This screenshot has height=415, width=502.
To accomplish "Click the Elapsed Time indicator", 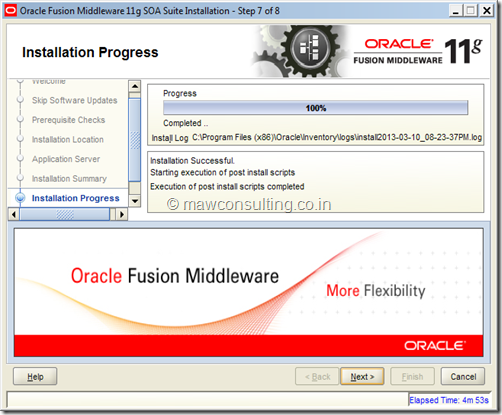I will [x=449, y=400].
